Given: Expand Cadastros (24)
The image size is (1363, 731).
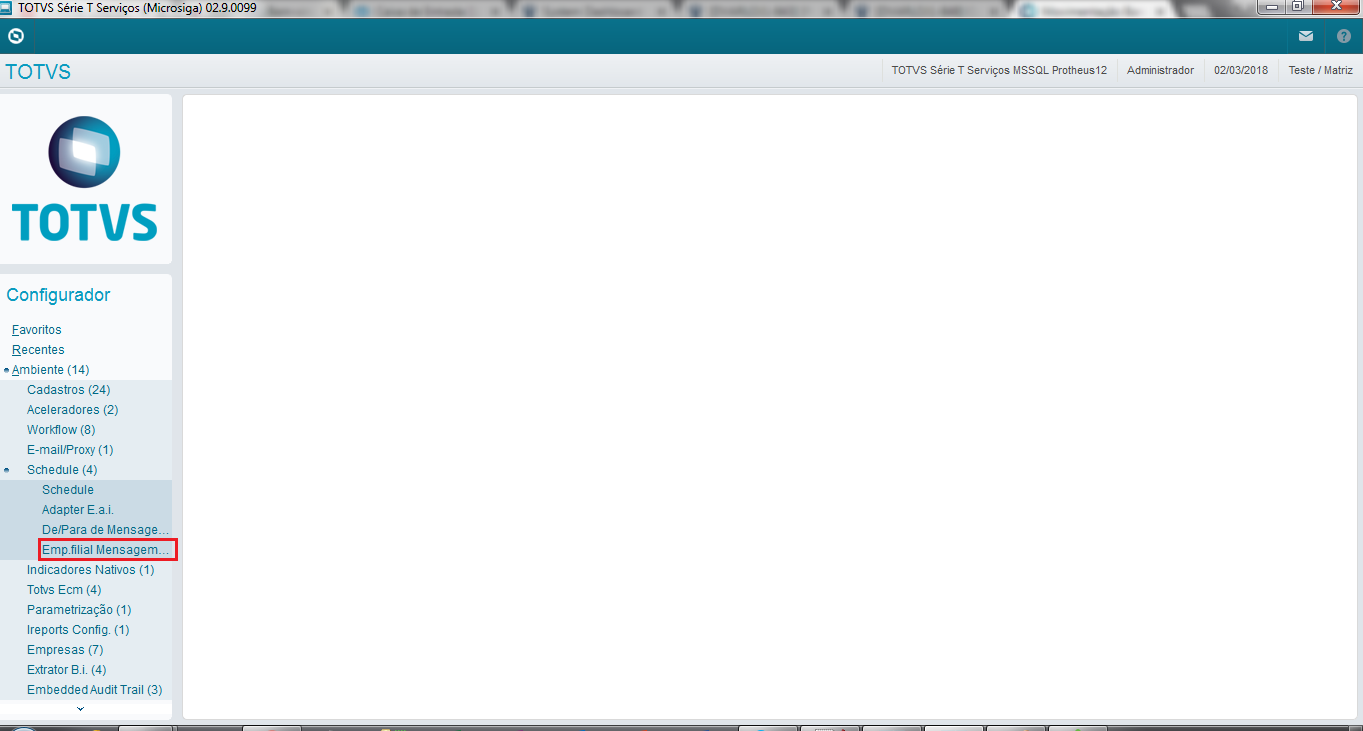Looking at the screenshot, I should point(68,390).
